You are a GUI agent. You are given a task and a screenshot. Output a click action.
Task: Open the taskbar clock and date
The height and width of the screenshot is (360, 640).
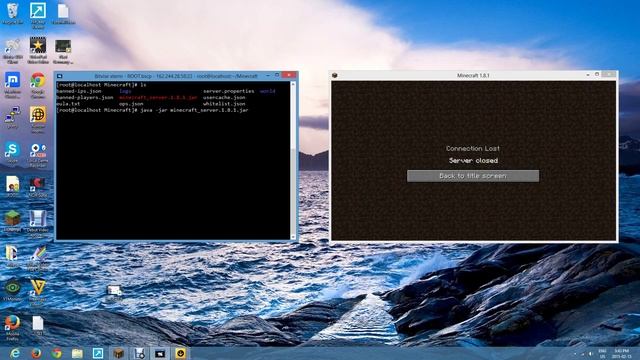coord(621,353)
